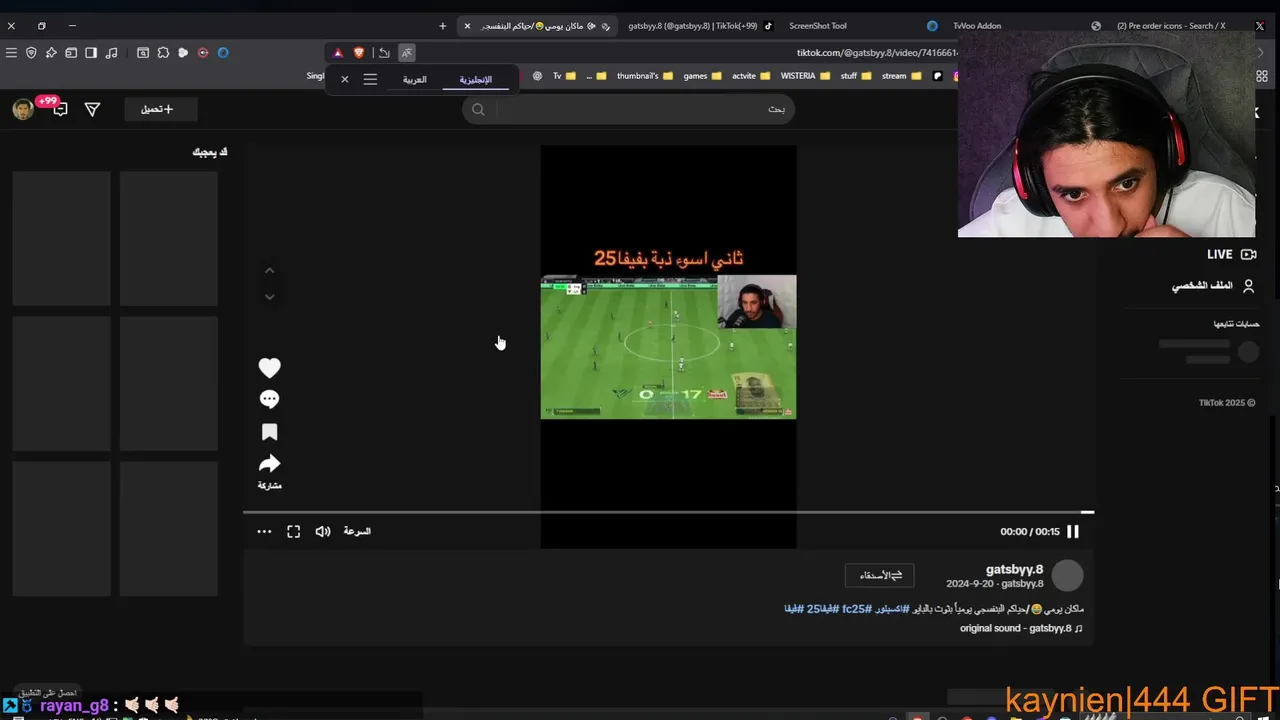This screenshot has height=720, width=1280.
Task: Open the TikTok messages paper-plane icon
Action: pos(92,109)
